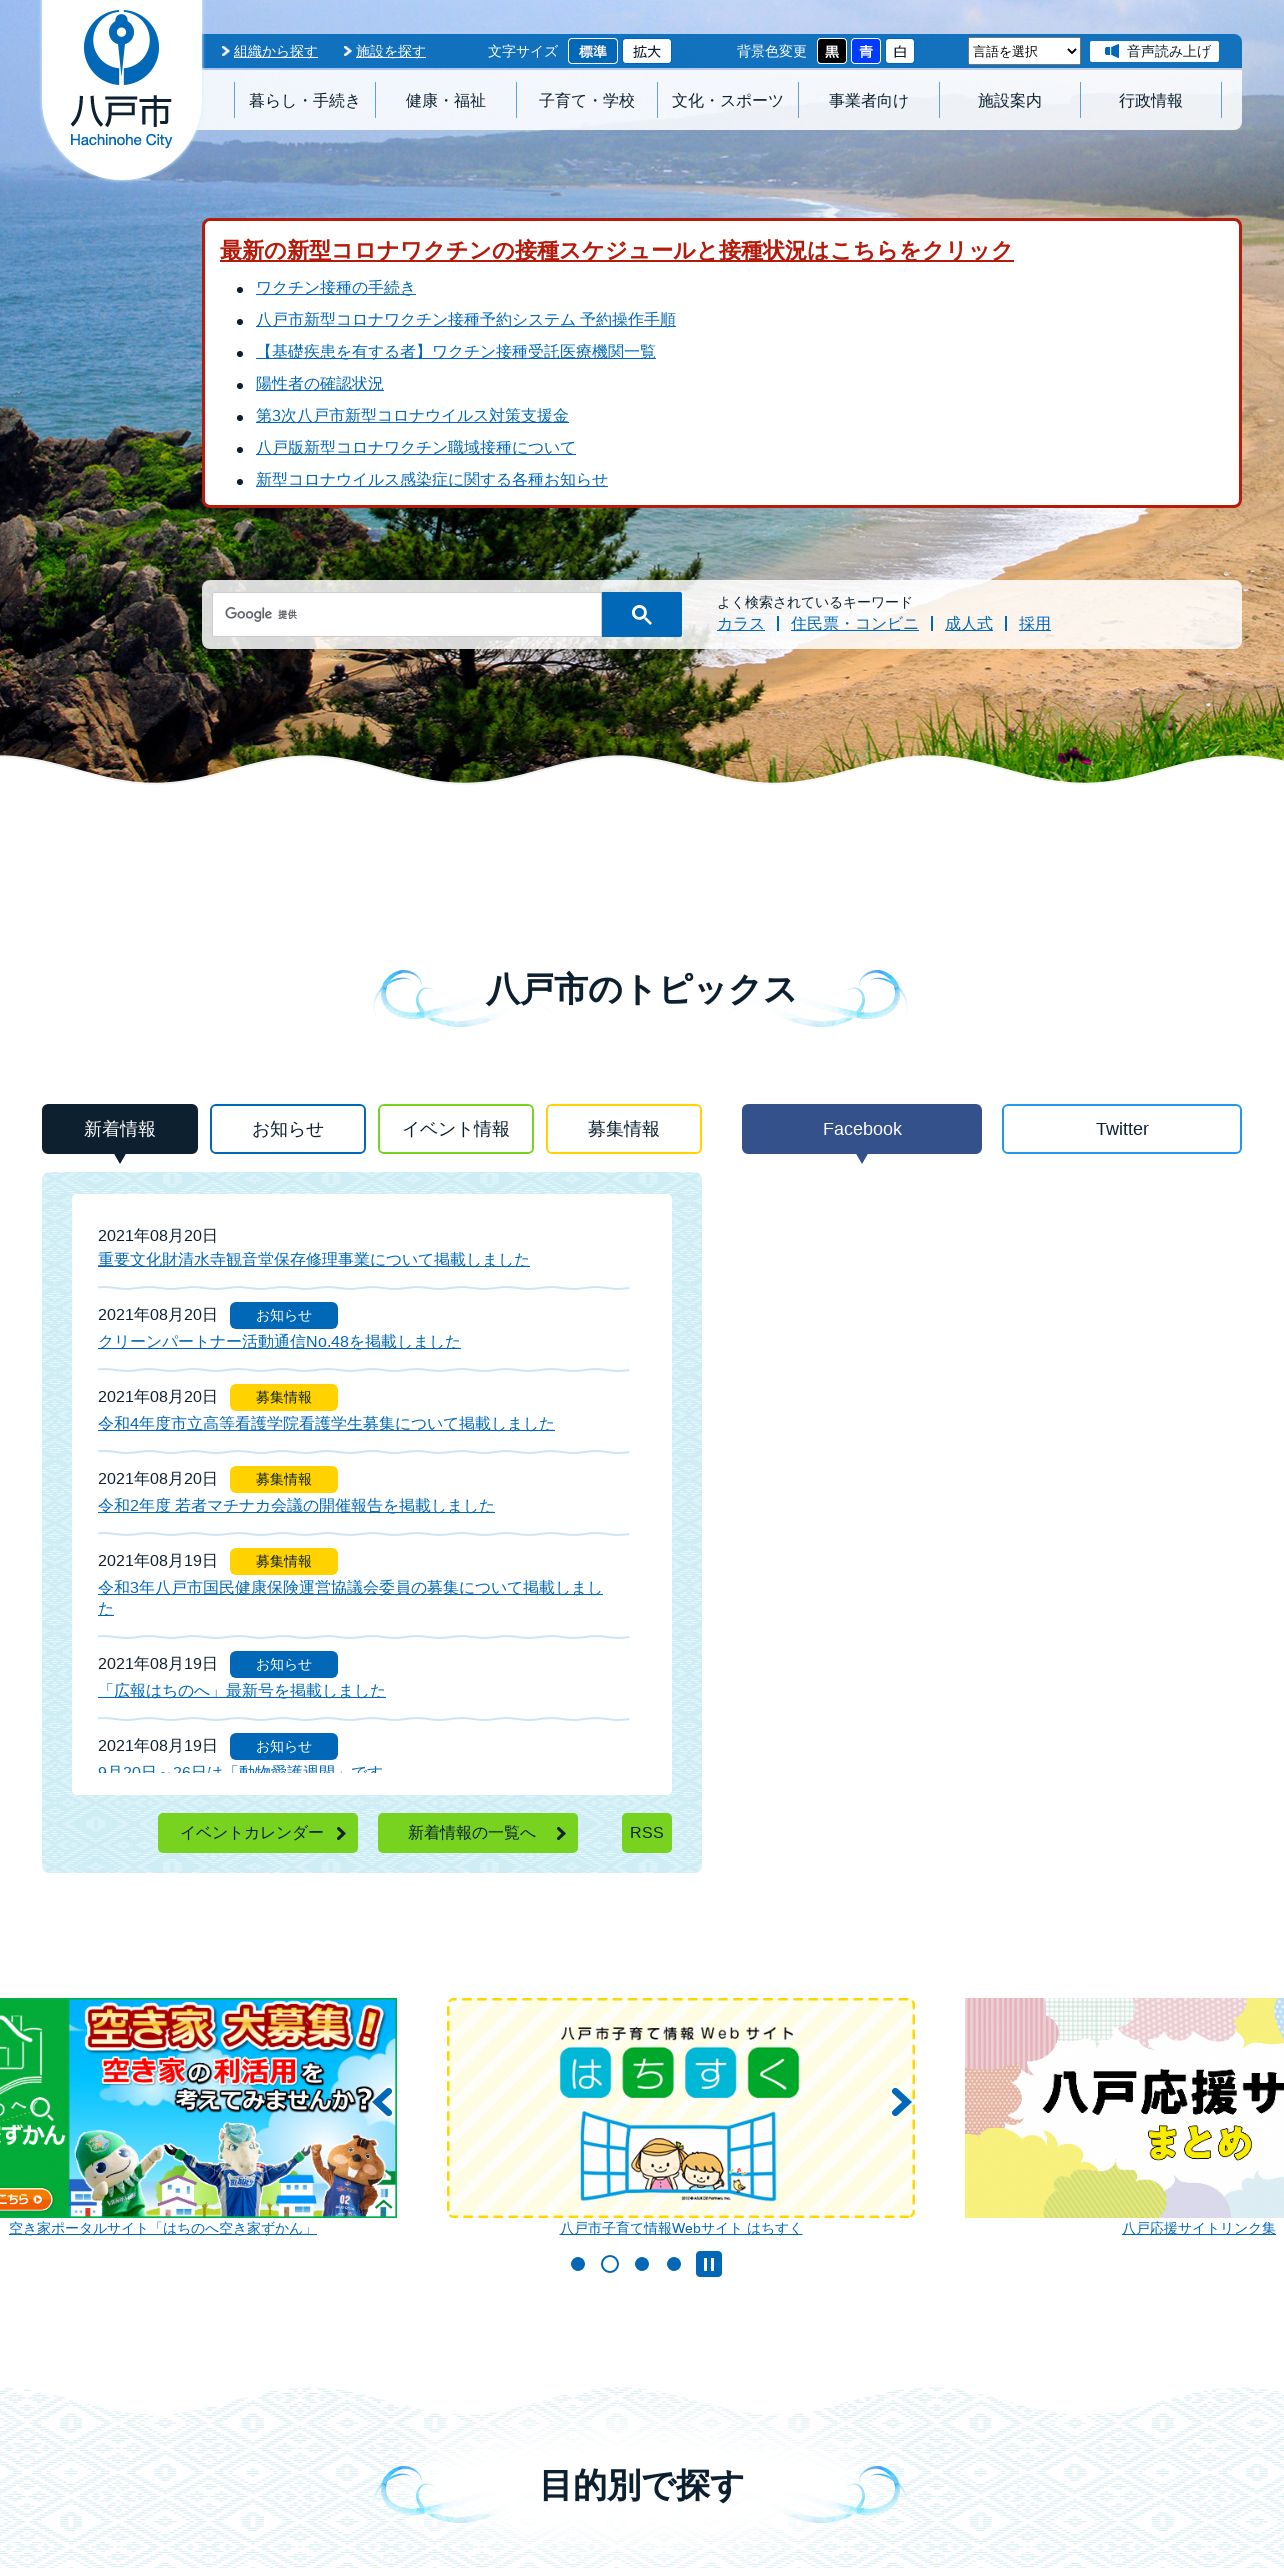
Task: Open クリーンパートナー活動通信No.48 news link
Action: point(279,1341)
